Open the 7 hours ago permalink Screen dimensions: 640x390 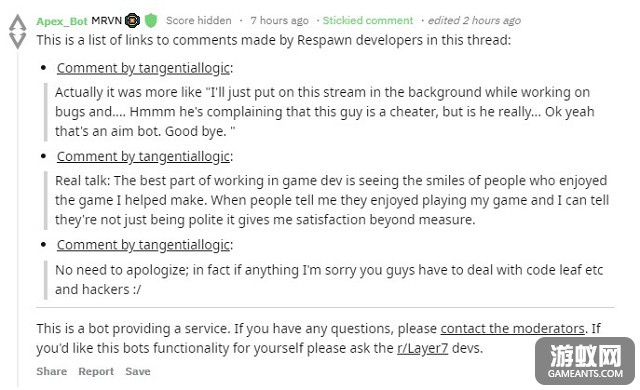(x=279, y=20)
